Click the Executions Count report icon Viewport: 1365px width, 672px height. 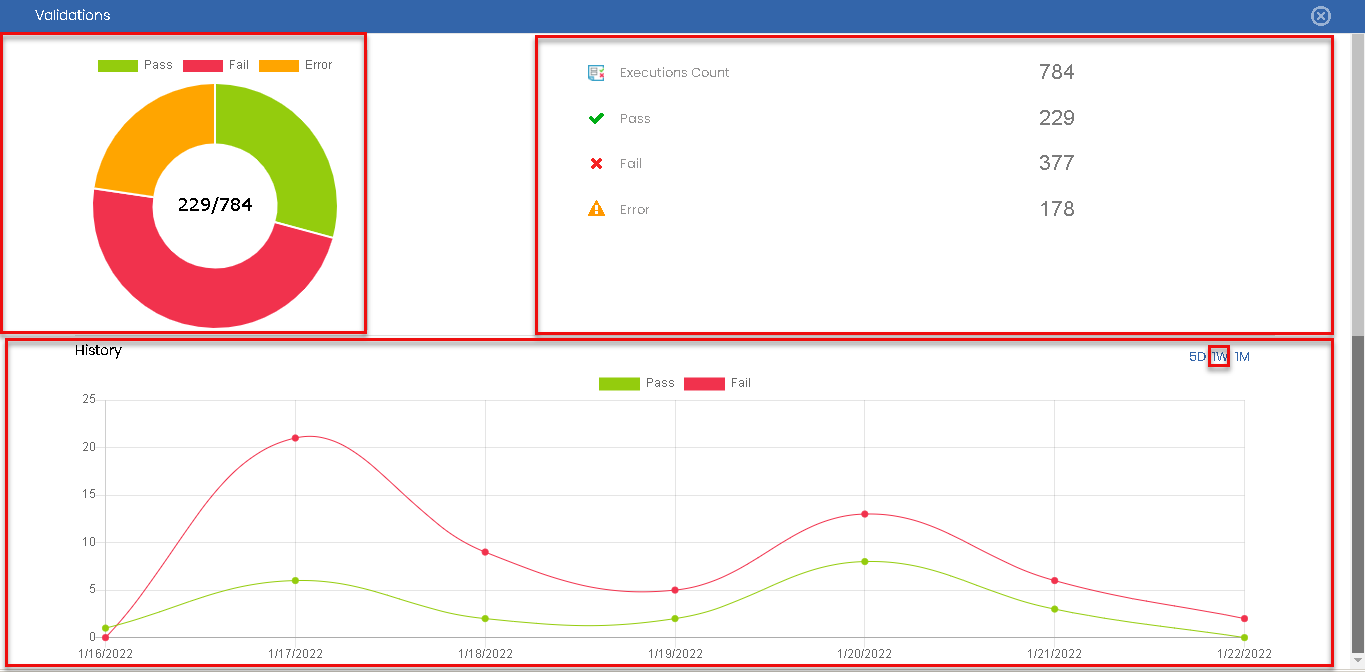pyautogui.click(x=596, y=73)
